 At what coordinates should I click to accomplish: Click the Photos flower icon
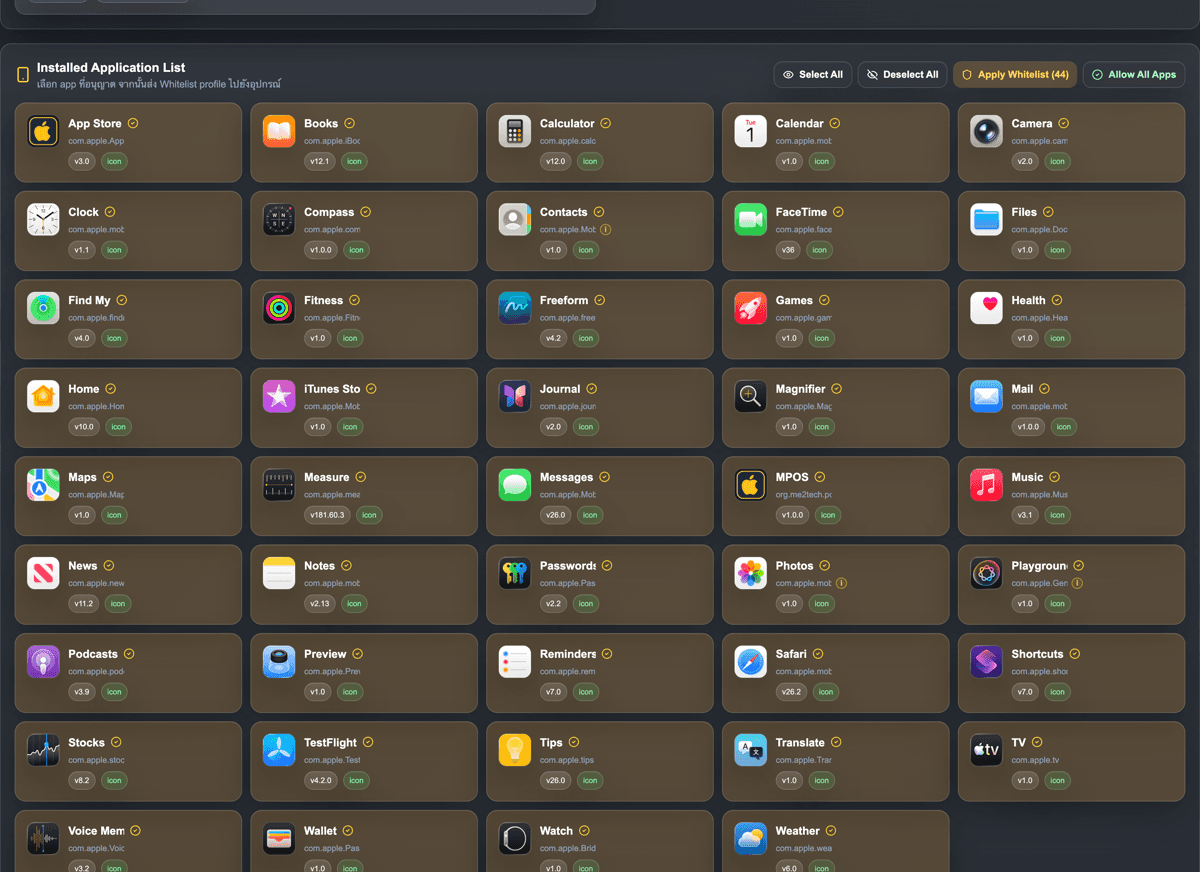pos(751,573)
